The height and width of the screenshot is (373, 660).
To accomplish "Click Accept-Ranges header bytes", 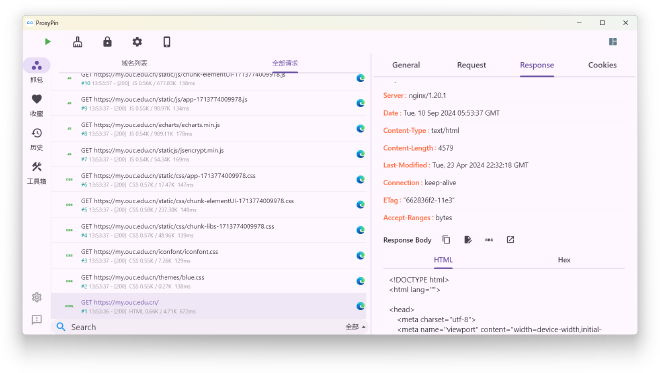I will (x=444, y=218).
